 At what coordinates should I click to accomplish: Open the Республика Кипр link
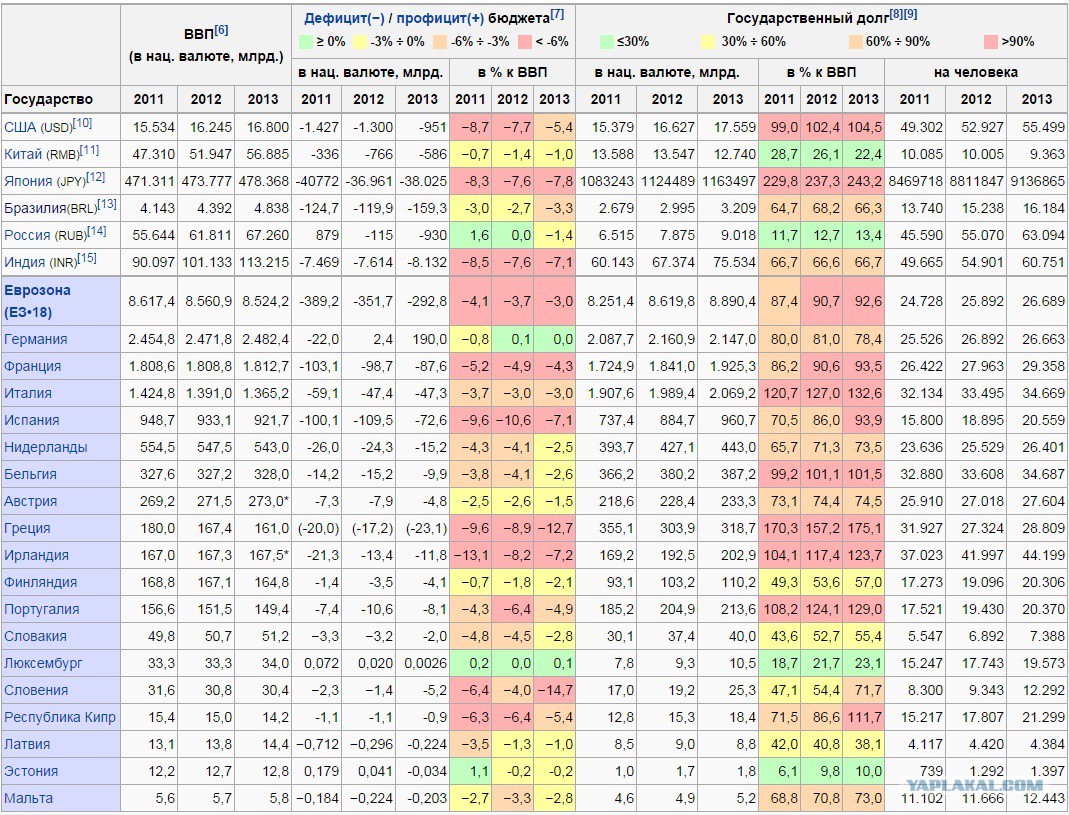click(x=60, y=717)
